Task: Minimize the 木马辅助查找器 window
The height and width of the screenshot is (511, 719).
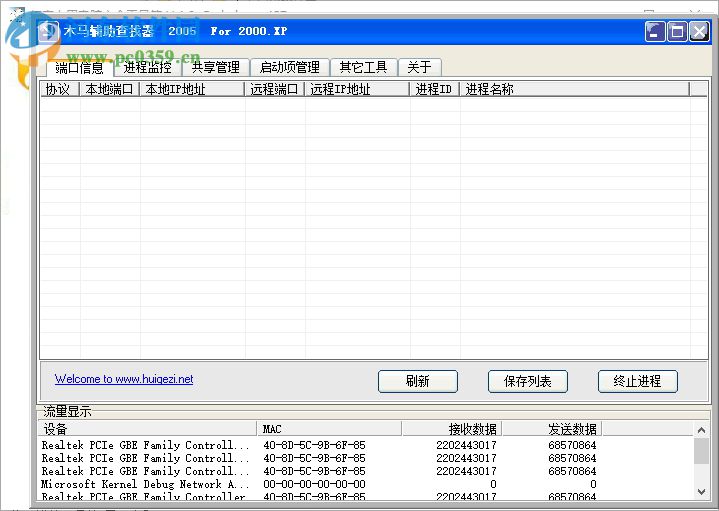Action: [654, 32]
